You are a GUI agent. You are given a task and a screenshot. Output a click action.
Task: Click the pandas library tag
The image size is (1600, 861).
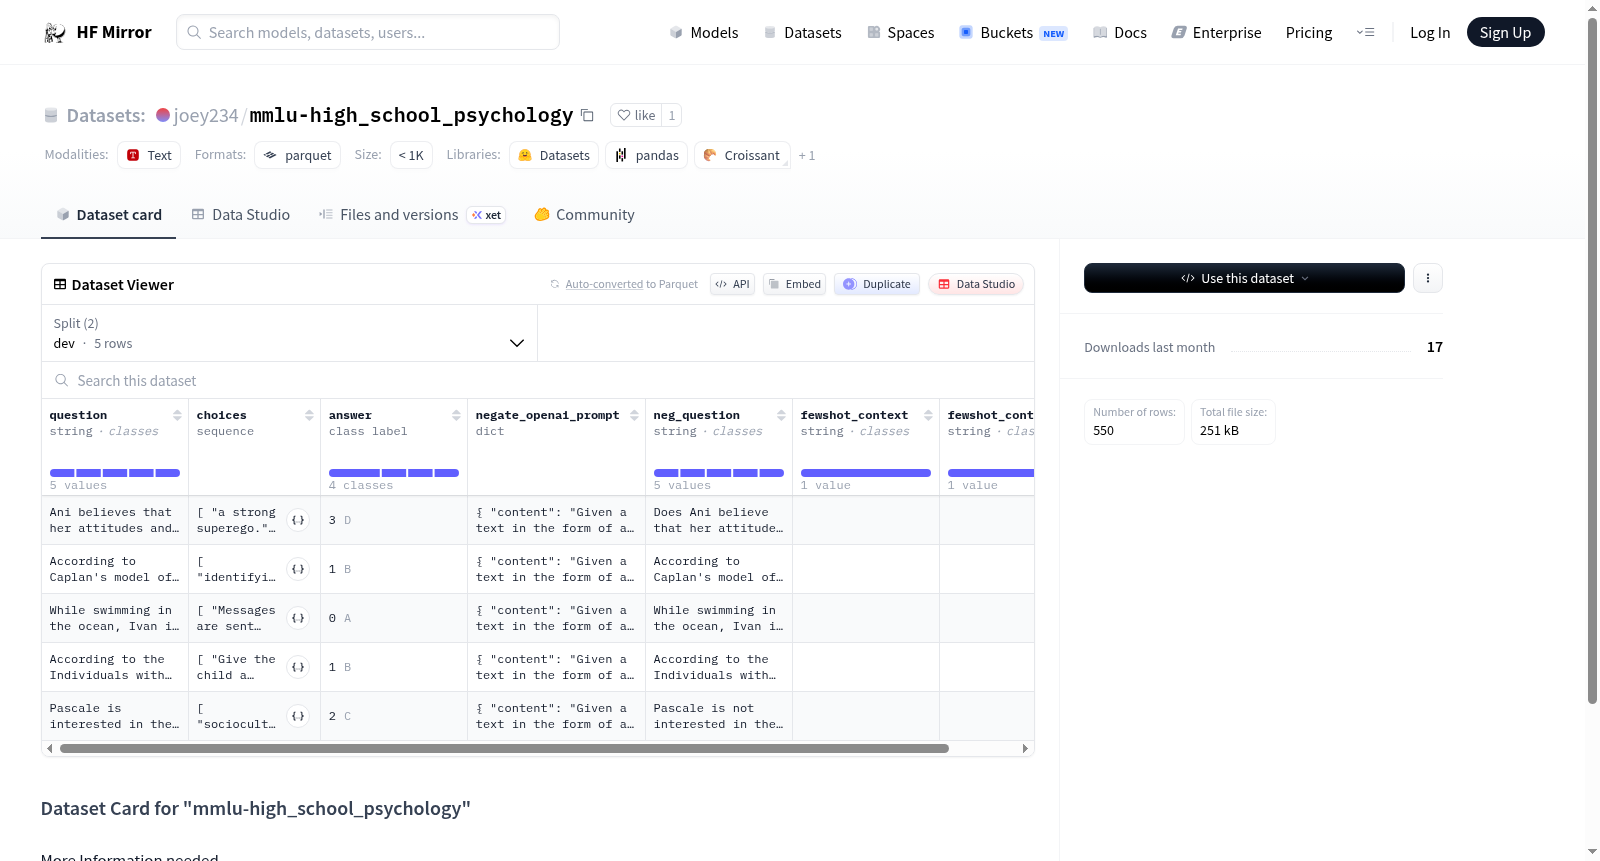pyautogui.click(x=646, y=155)
